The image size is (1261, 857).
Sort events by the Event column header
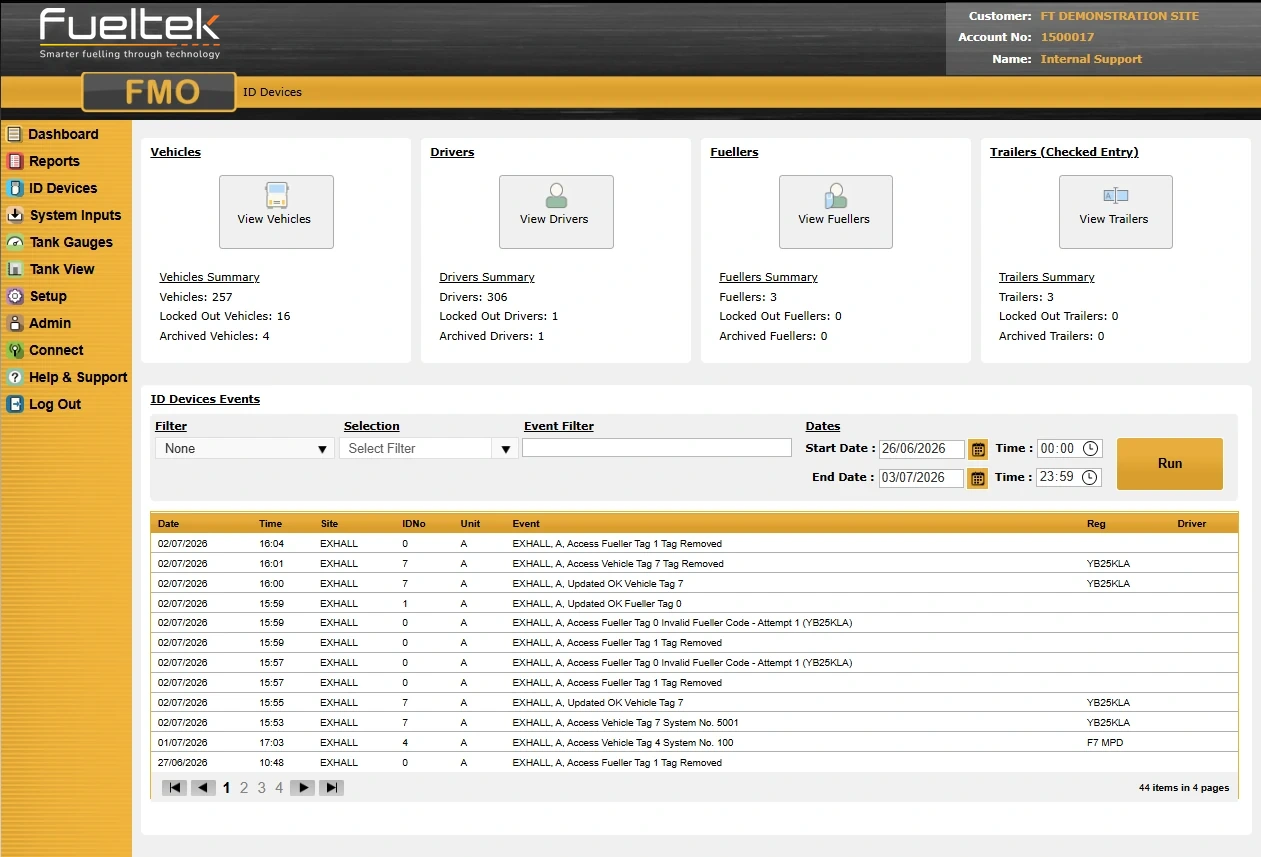click(526, 524)
